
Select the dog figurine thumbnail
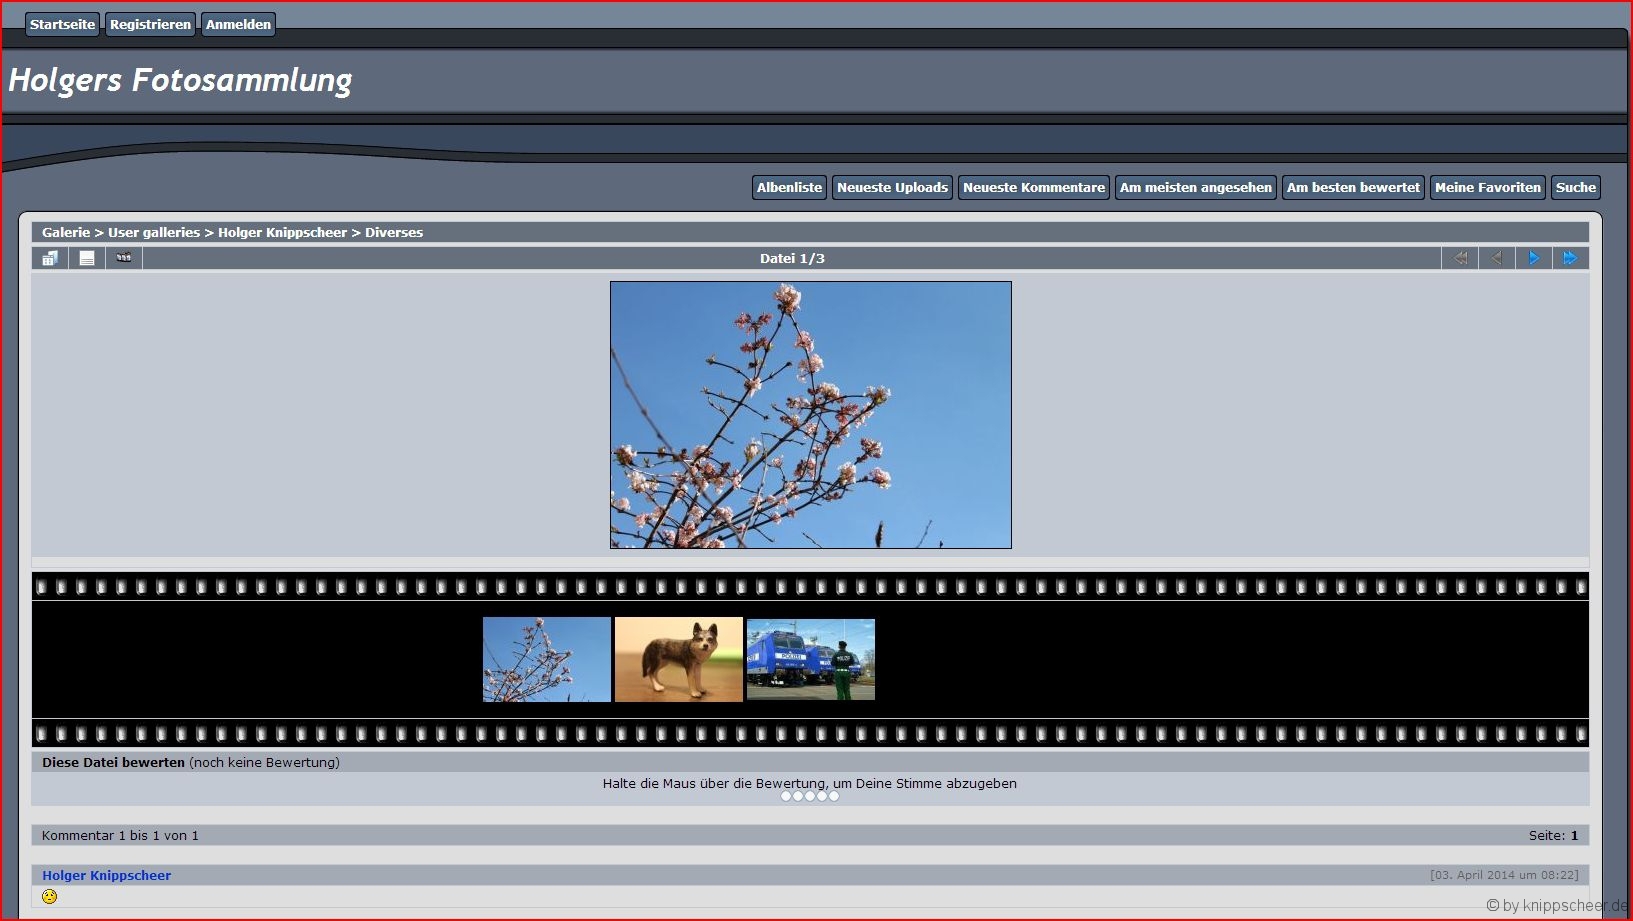pos(679,659)
